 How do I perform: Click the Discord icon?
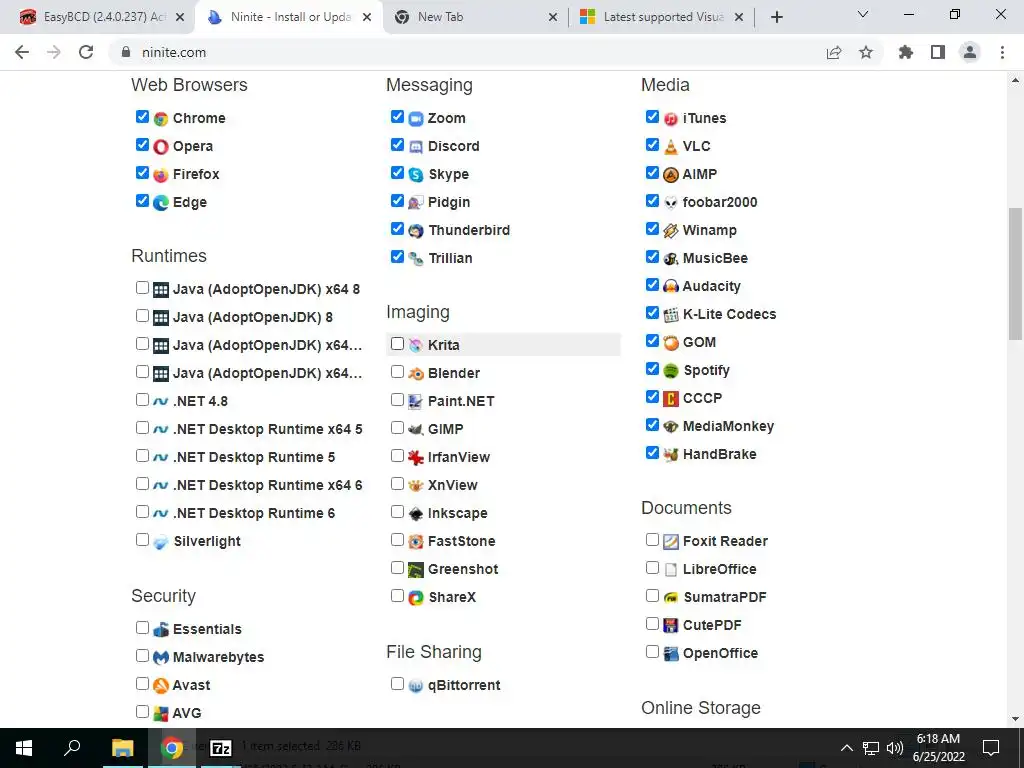click(x=416, y=147)
